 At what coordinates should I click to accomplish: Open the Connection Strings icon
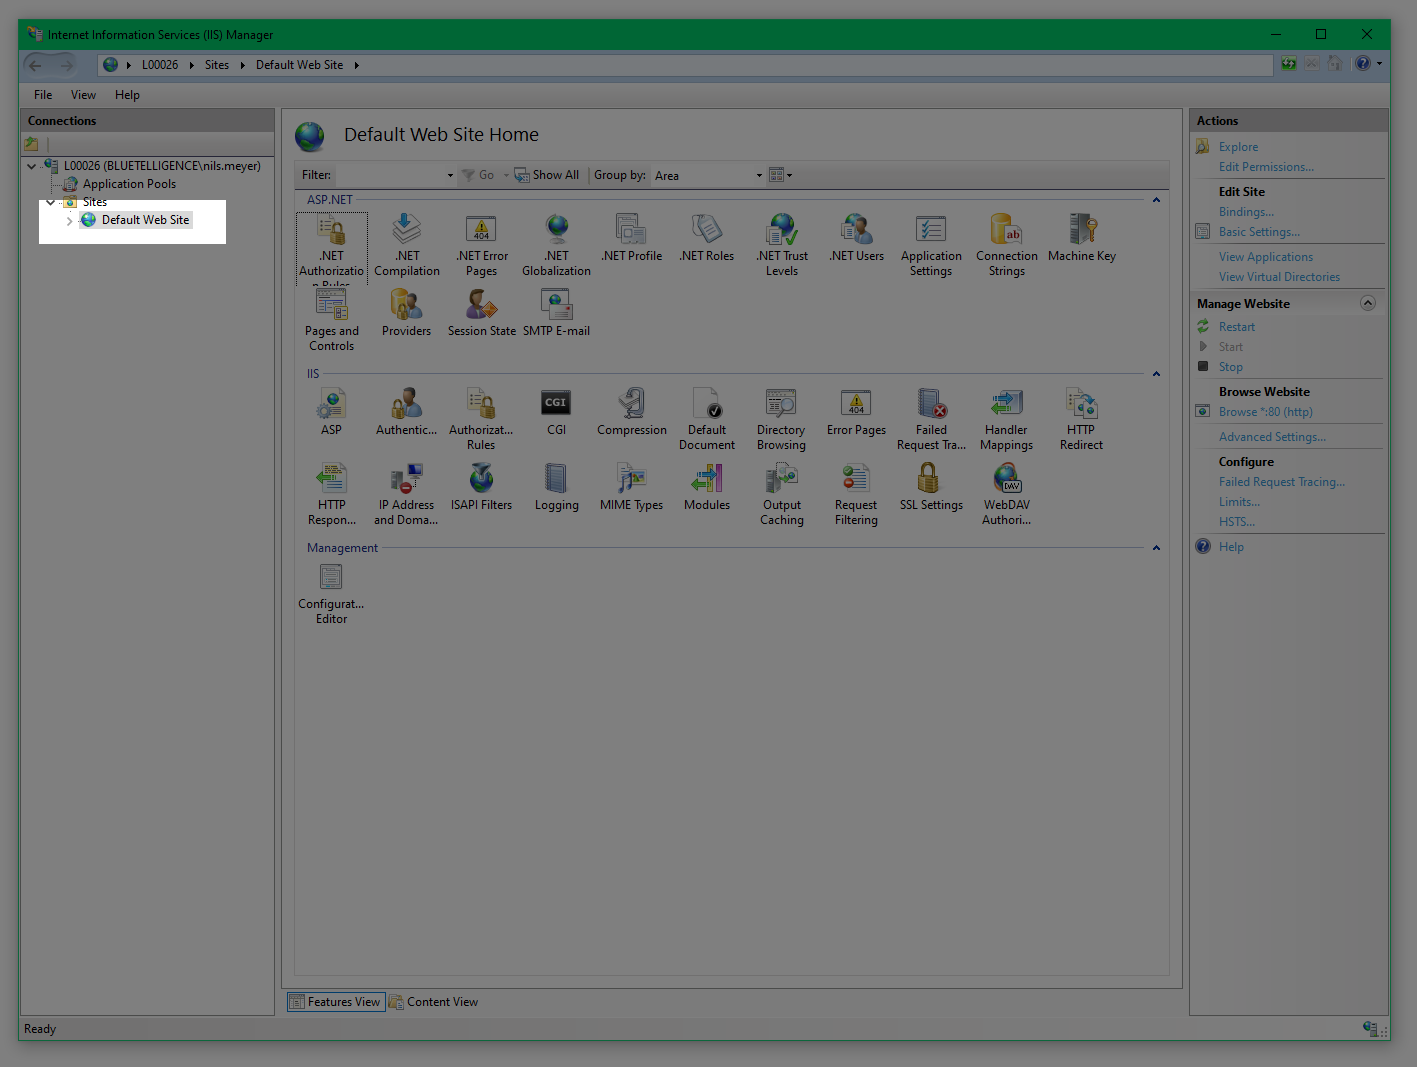(x=1006, y=230)
